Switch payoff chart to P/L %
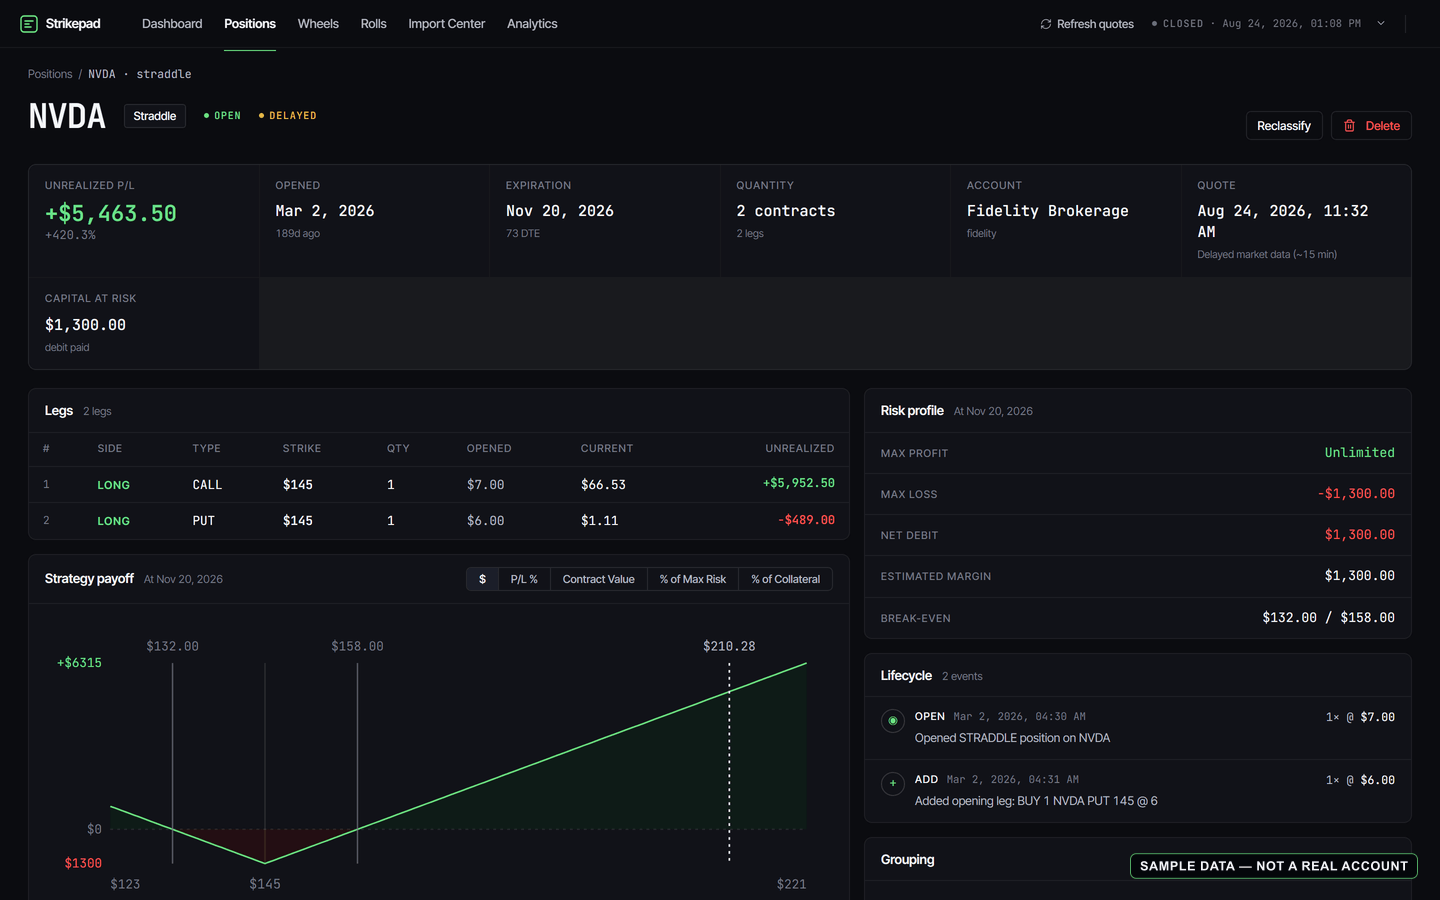This screenshot has width=1440, height=900. tap(524, 579)
